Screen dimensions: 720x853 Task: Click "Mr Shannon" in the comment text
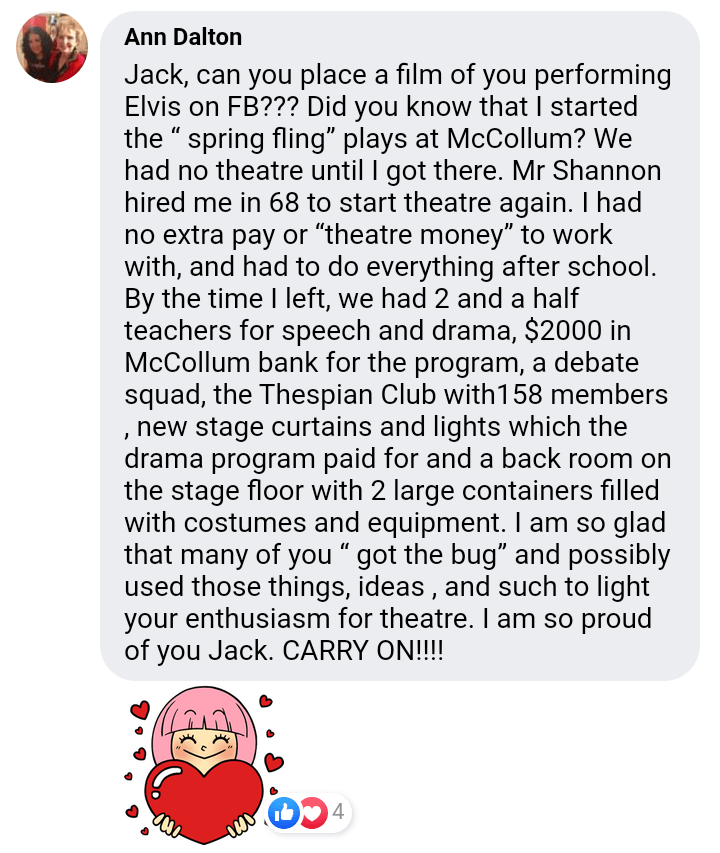(x=587, y=171)
